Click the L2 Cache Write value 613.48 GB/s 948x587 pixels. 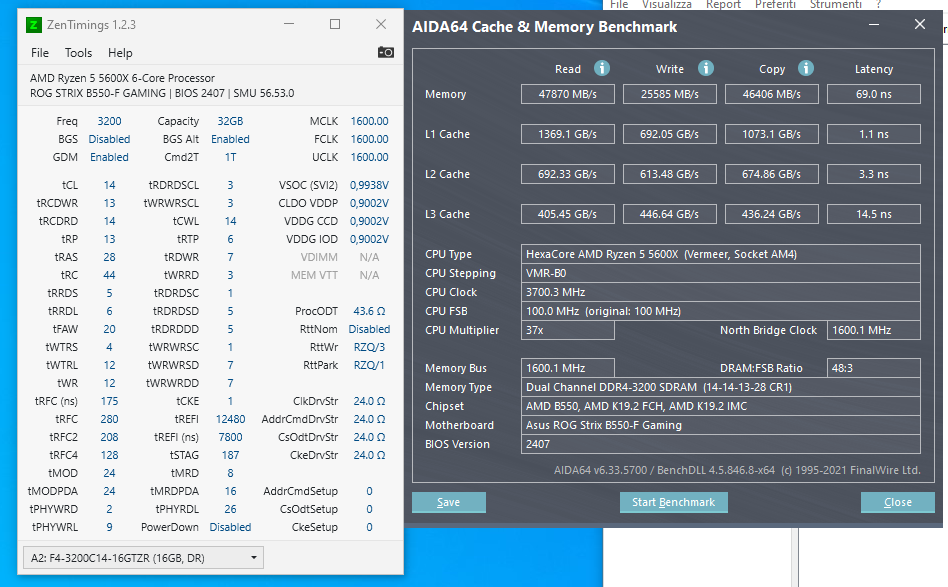(670, 174)
